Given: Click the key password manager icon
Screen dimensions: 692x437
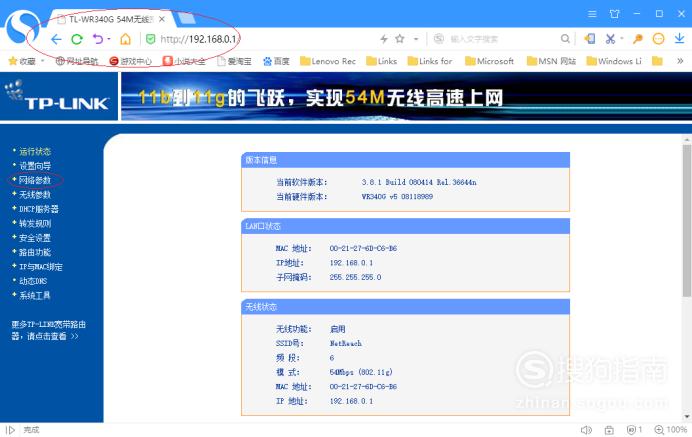Looking at the screenshot, I should click(637, 39).
